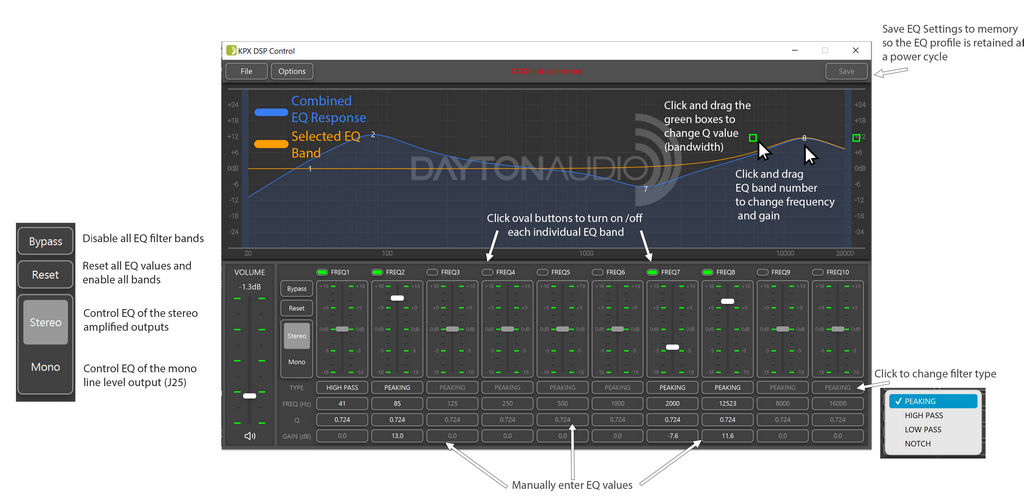Disable the FREQ8 band oval button

pos(708,272)
